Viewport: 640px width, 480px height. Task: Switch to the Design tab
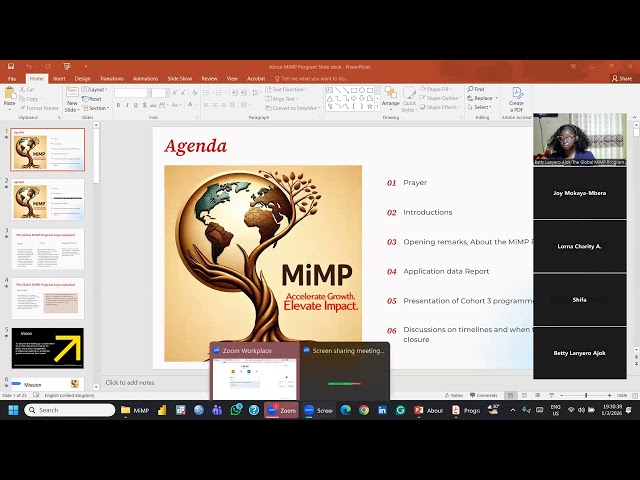point(82,79)
